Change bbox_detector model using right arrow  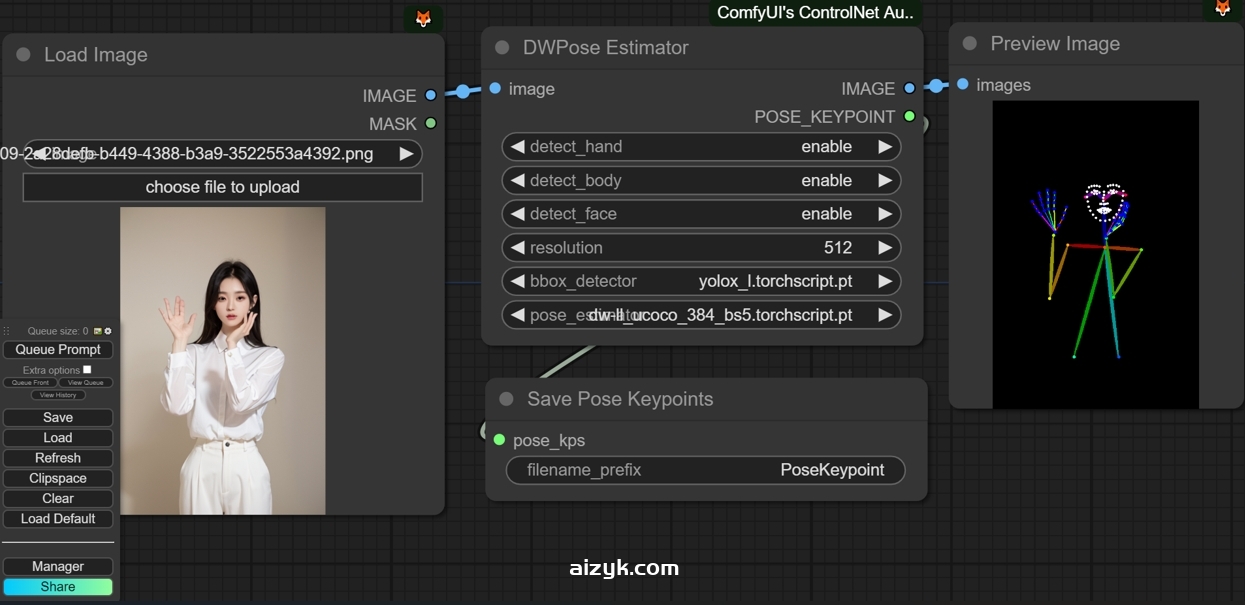[885, 281]
